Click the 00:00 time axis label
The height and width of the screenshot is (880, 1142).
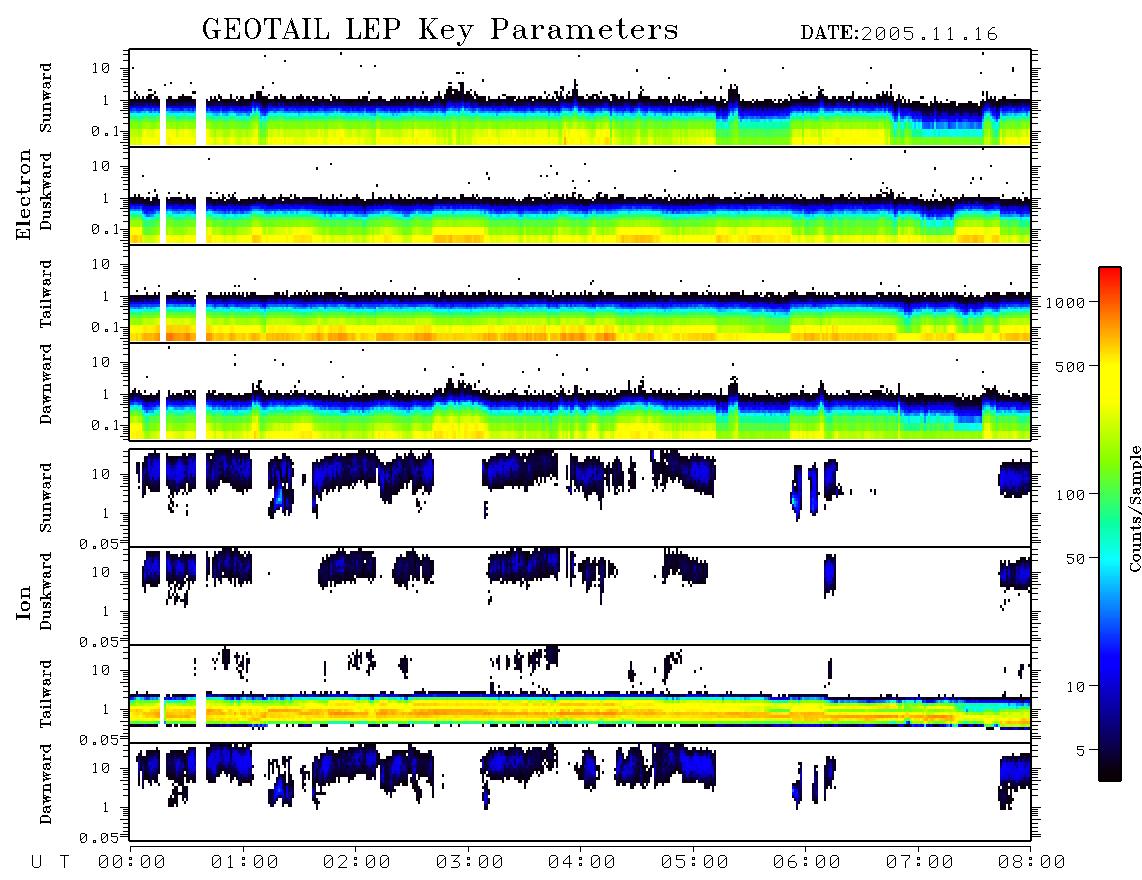(132, 862)
